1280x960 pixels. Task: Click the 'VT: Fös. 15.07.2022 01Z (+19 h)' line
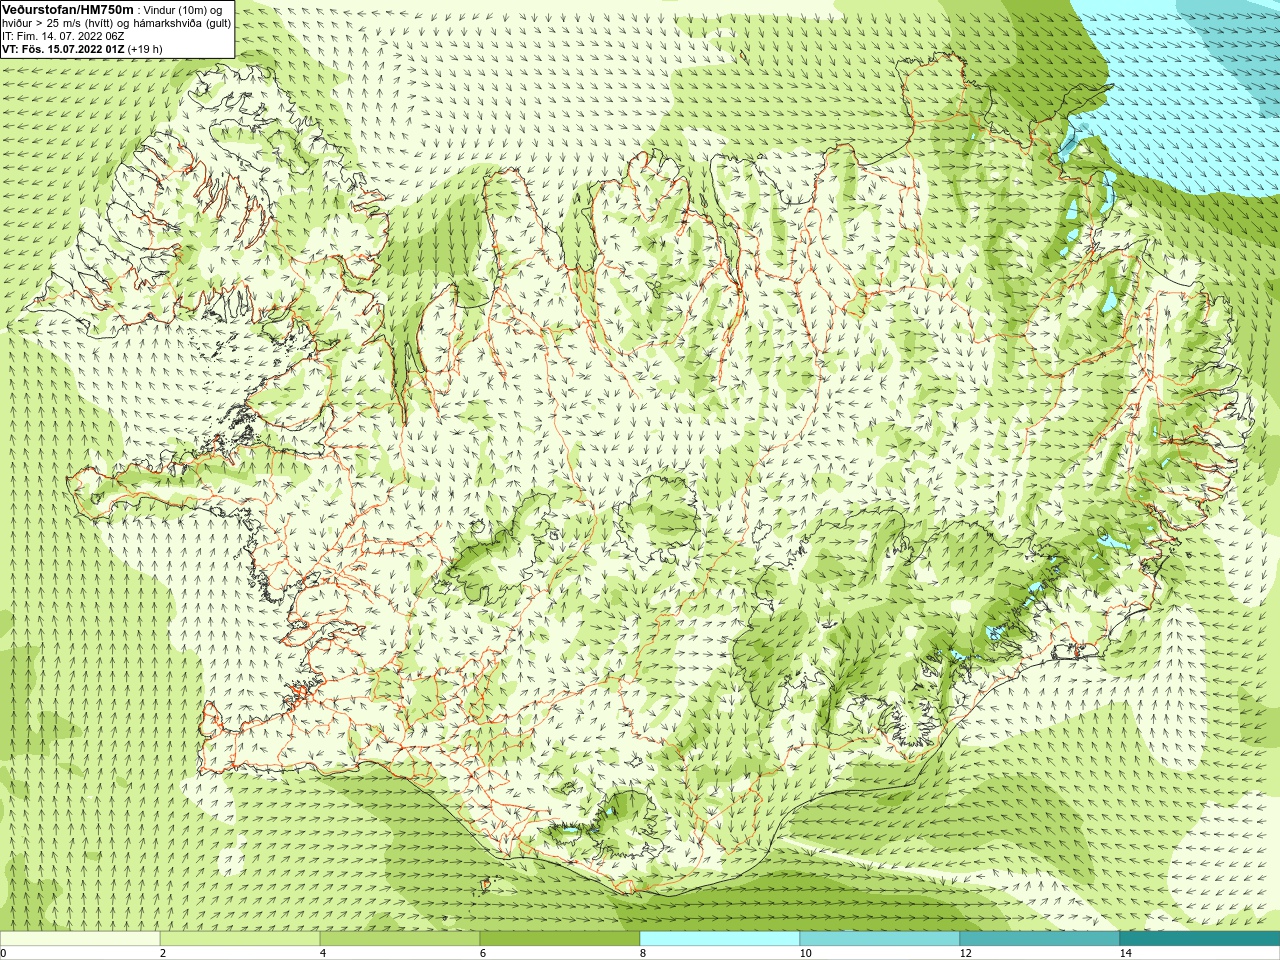click(x=82, y=49)
